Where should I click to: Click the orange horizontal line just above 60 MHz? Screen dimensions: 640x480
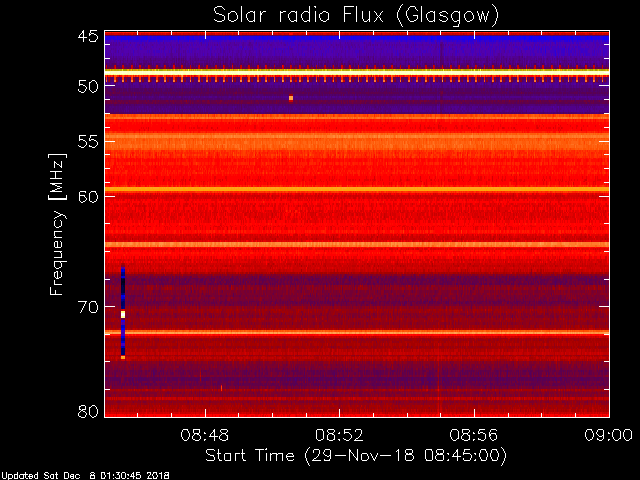click(357, 189)
